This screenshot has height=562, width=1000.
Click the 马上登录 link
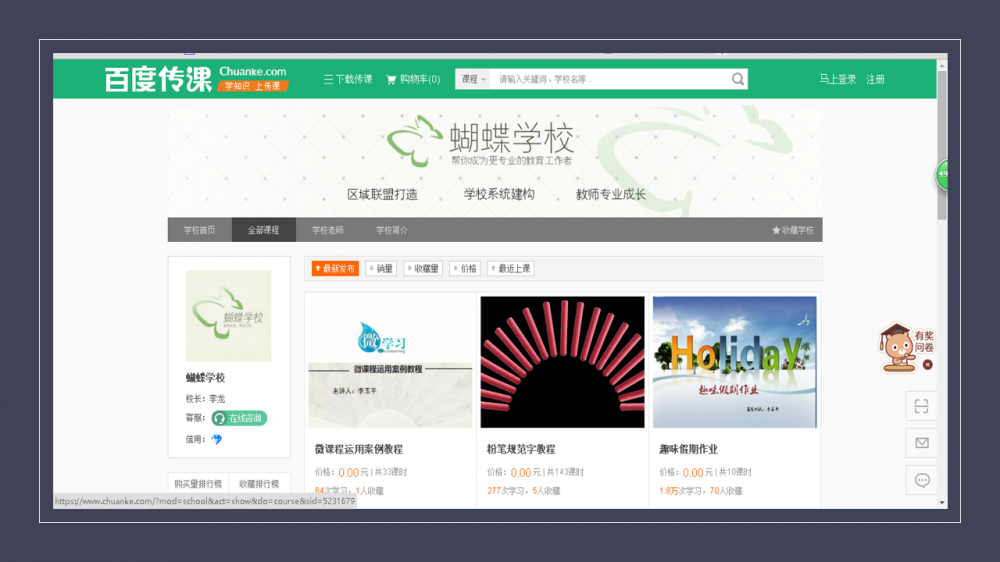point(837,79)
